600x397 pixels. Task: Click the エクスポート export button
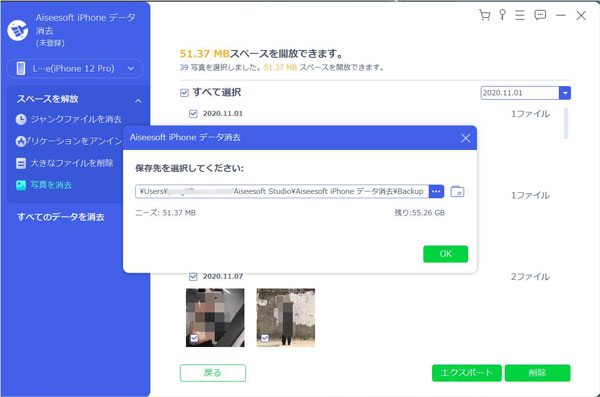[466, 373]
